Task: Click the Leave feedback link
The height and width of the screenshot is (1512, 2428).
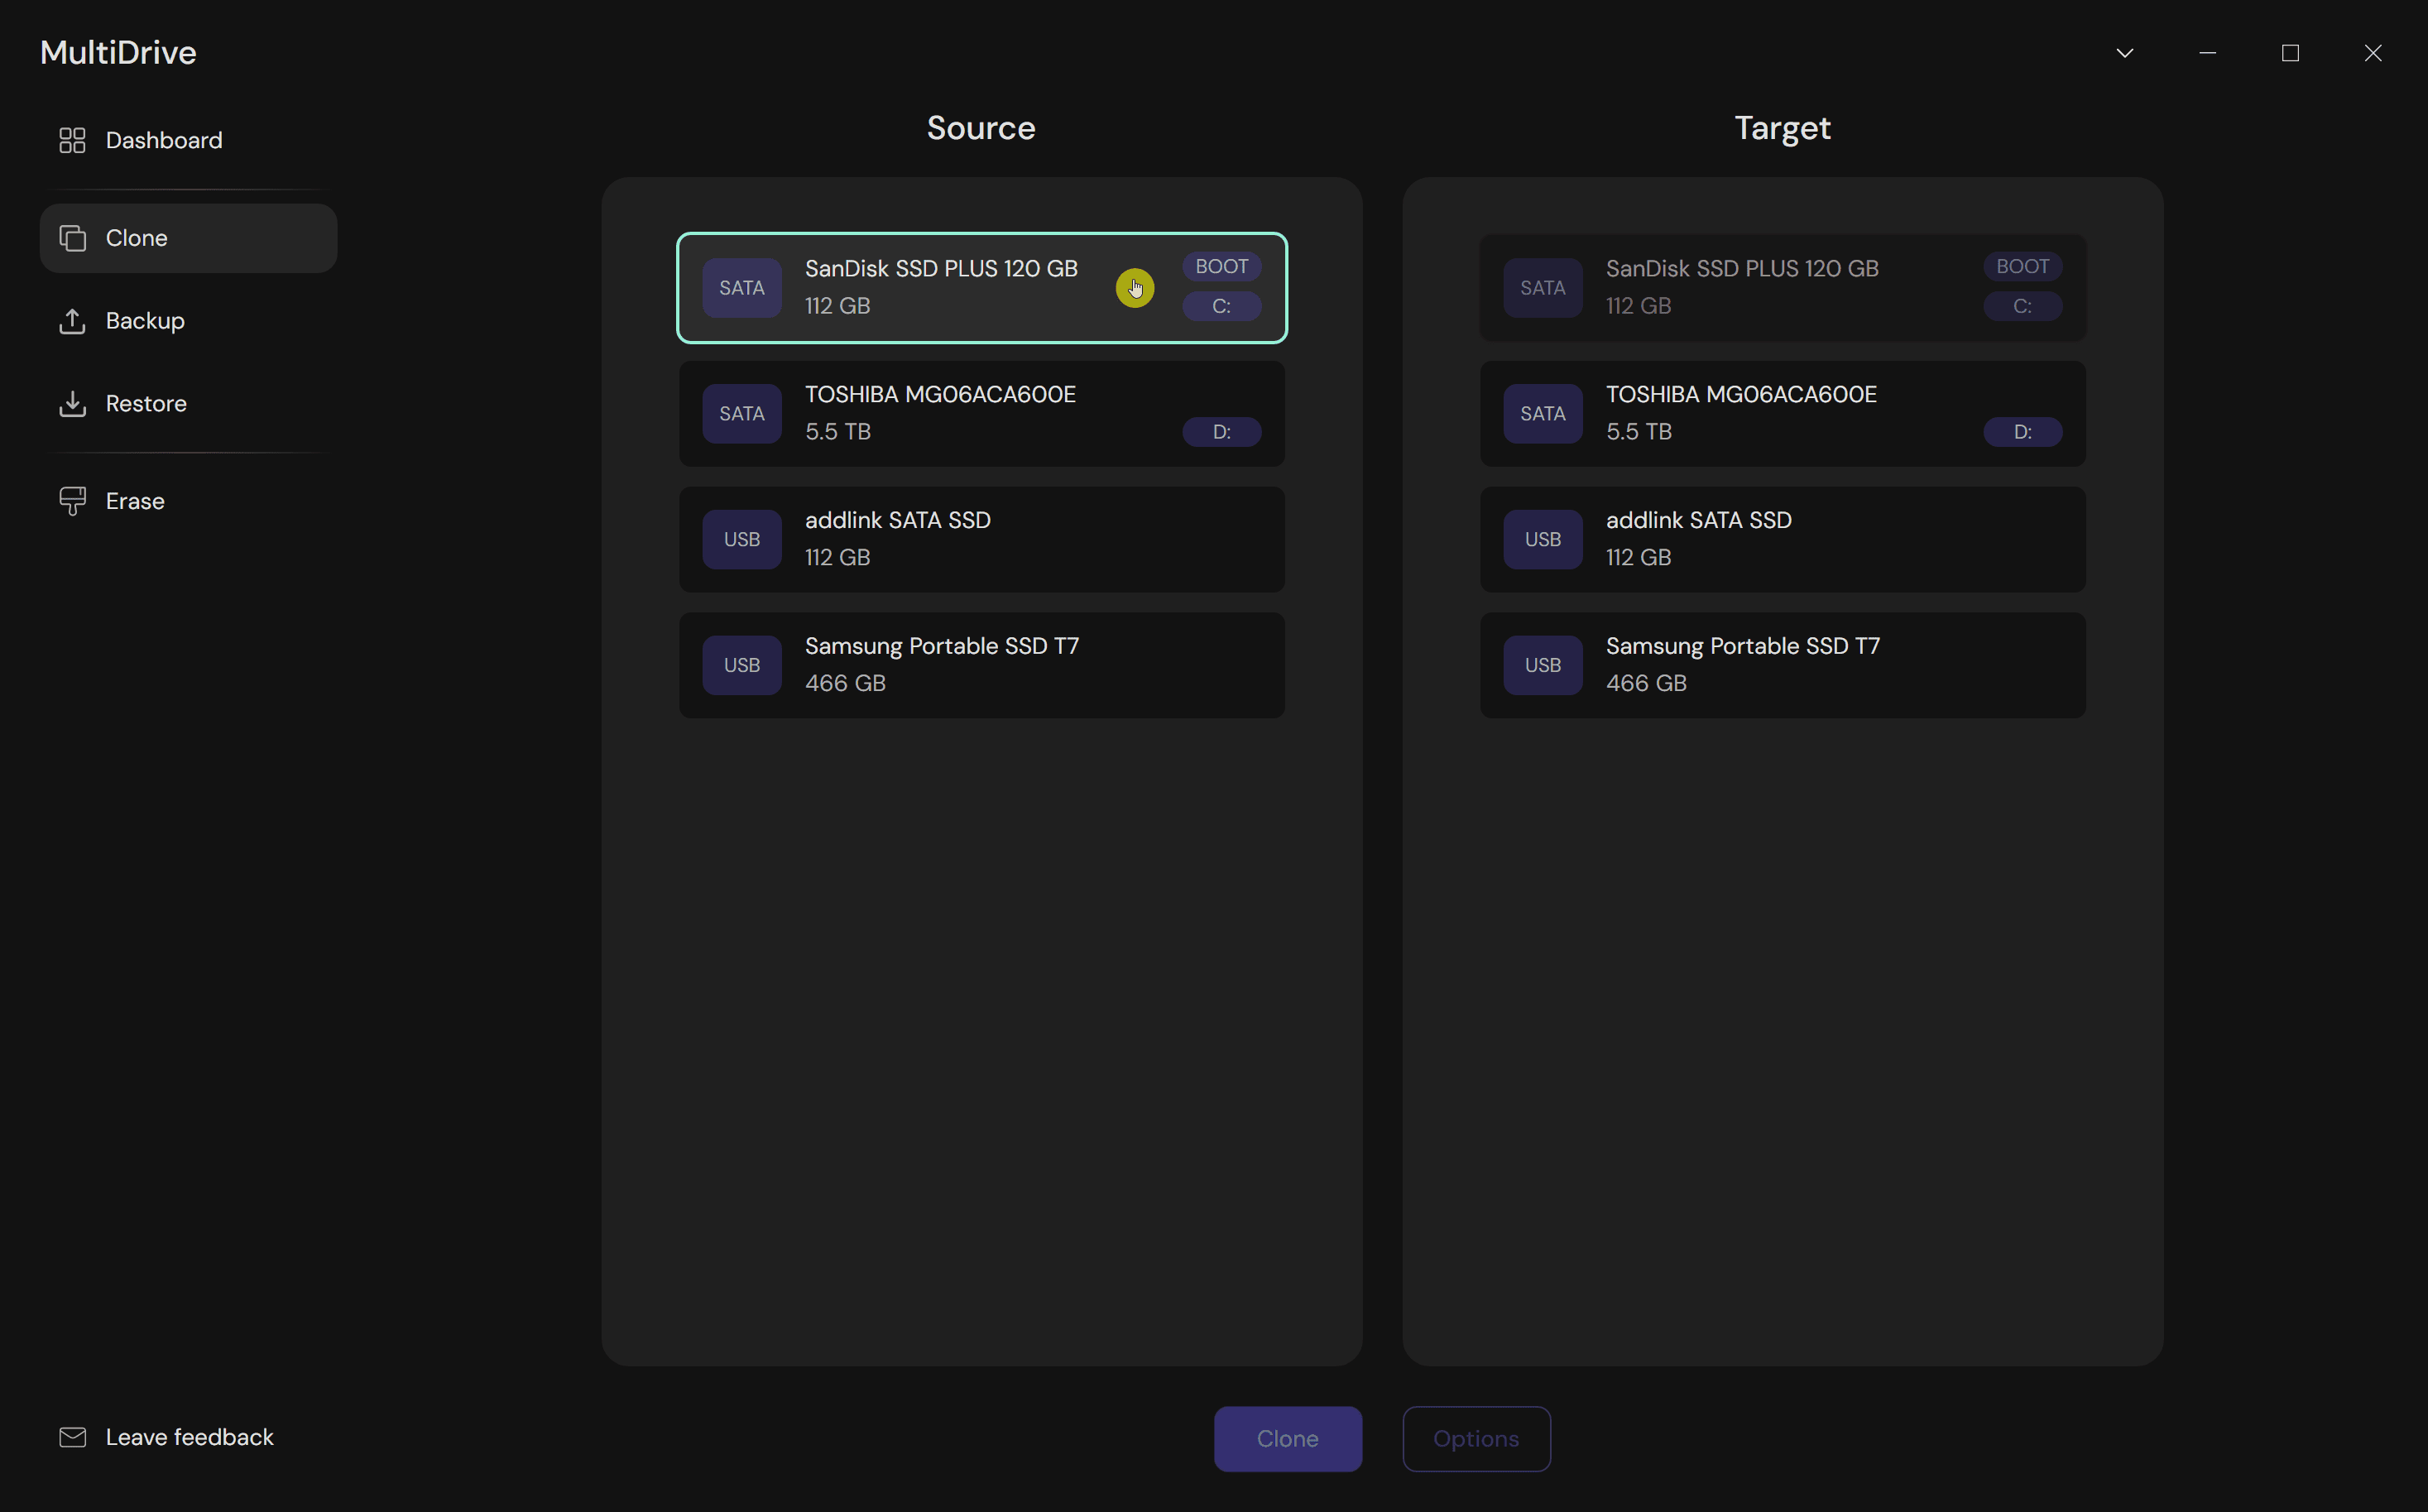Action: click(189, 1437)
